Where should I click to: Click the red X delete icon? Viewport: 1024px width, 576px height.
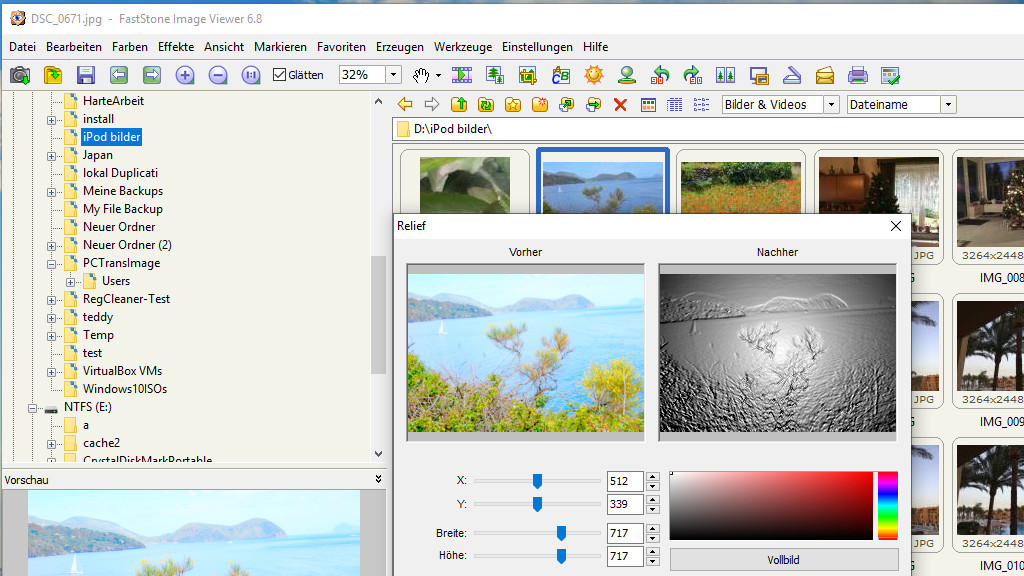pyautogui.click(x=620, y=105)
